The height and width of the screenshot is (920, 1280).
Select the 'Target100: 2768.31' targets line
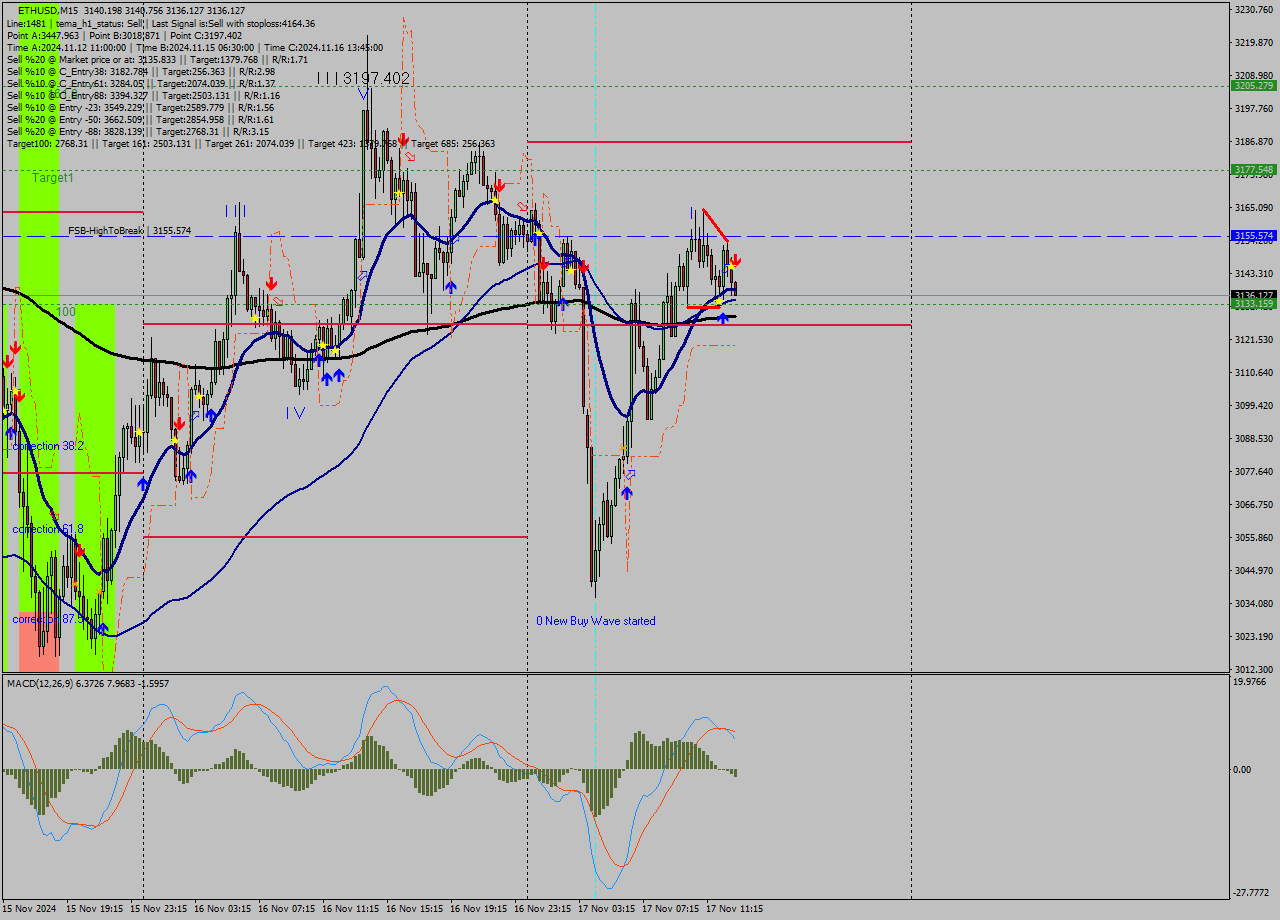point(250,143)
